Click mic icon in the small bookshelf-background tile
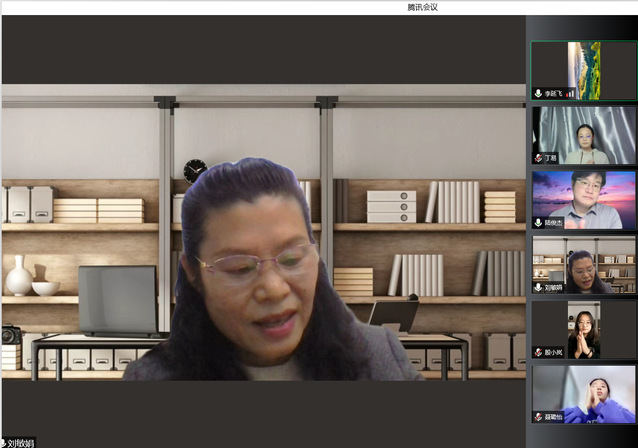This screenshot has height=448, width=638. point(538,287)
